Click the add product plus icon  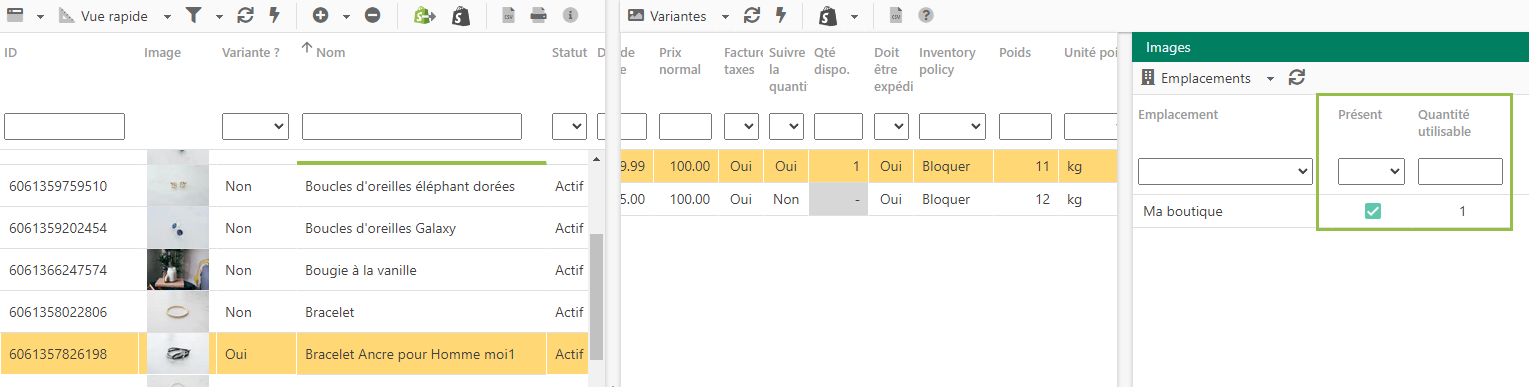point(320,16)
